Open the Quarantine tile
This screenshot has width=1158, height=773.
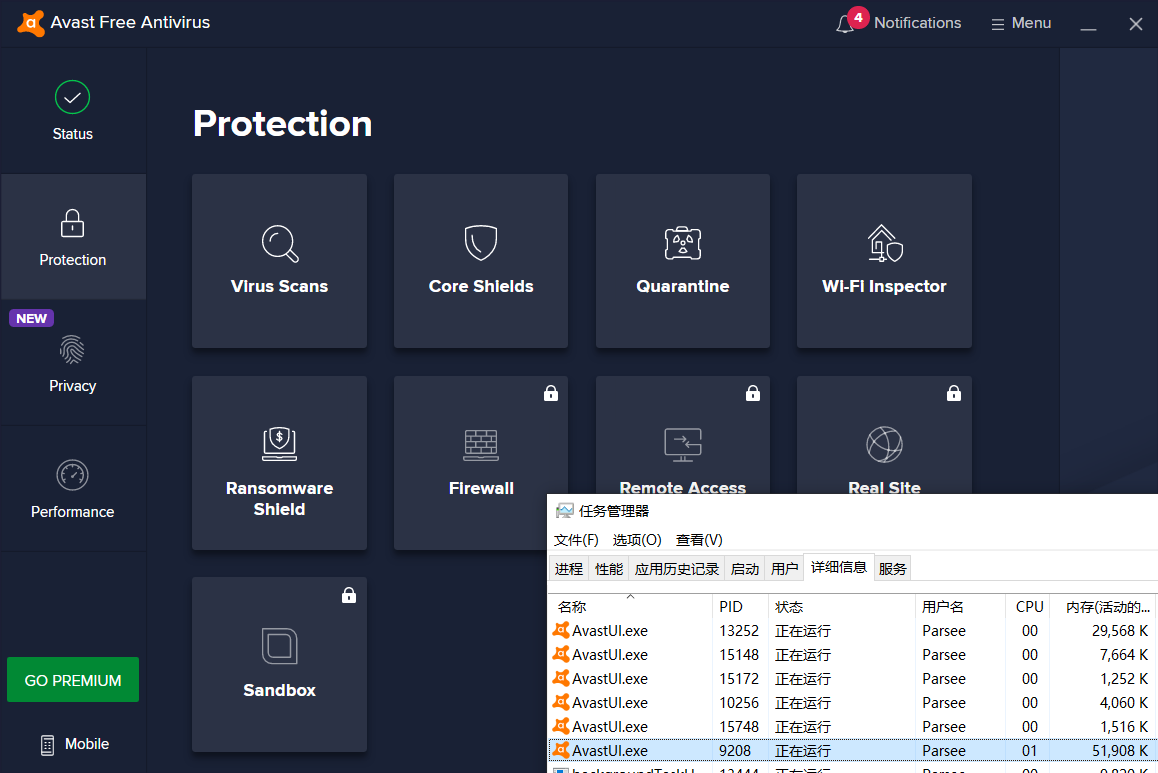[x=682, y=261]
